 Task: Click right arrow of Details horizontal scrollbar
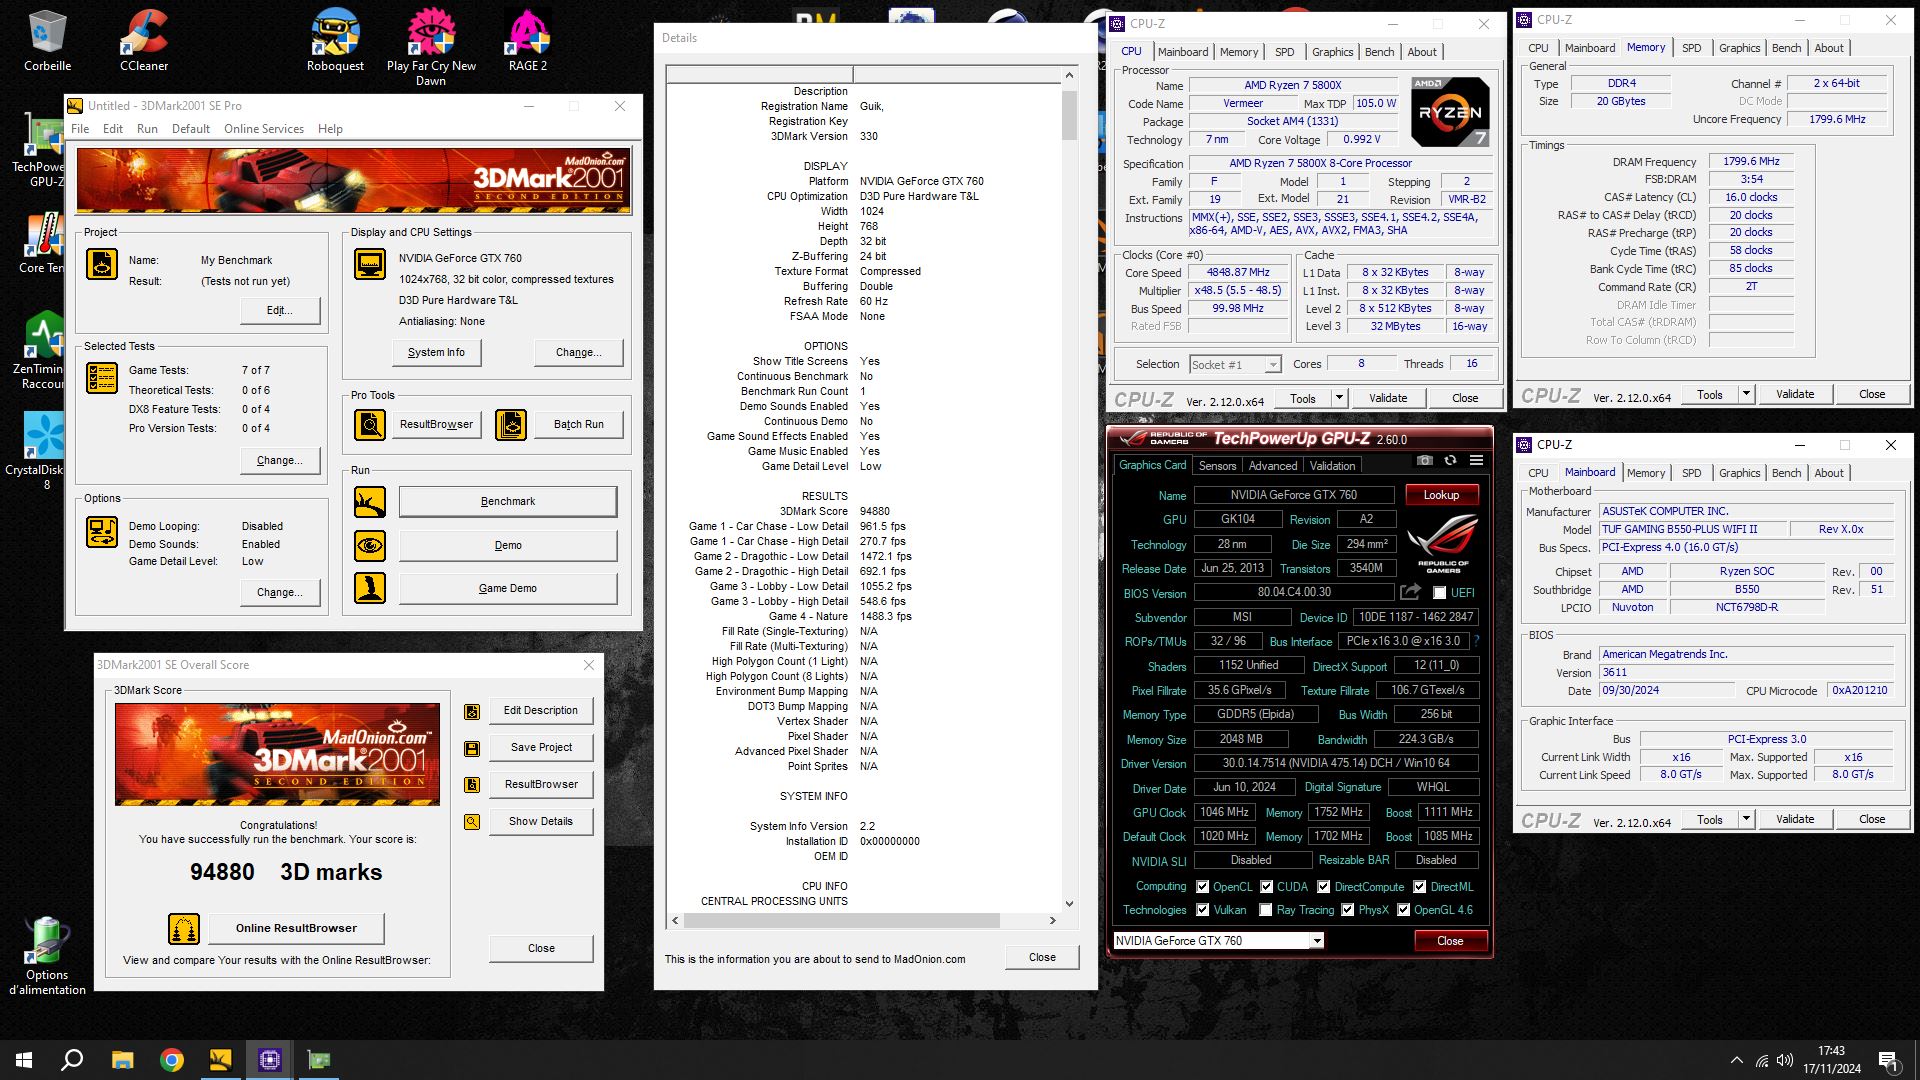(1052, 921)
